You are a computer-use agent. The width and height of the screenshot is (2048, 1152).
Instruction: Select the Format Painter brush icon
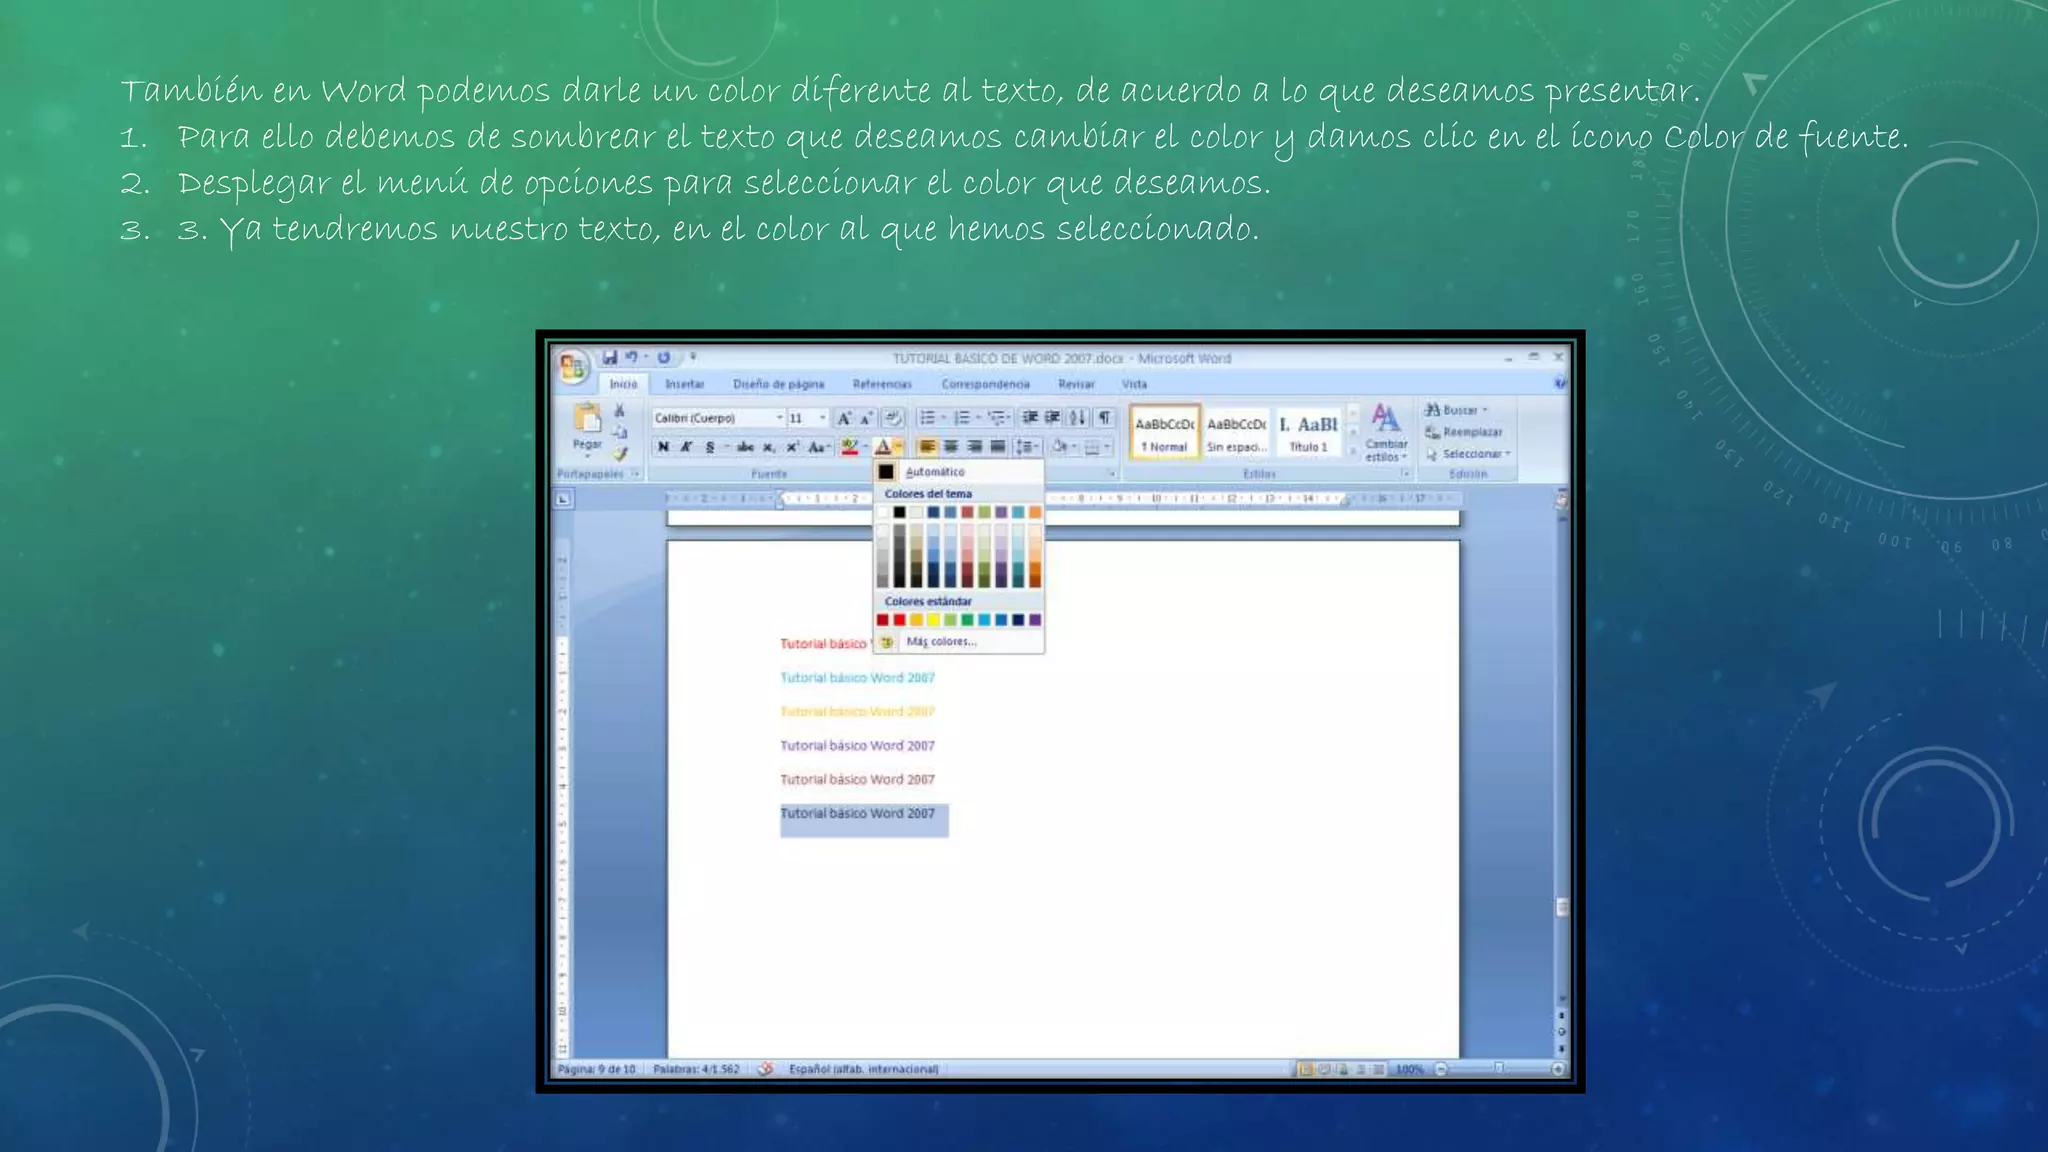[x=620, y=453]
